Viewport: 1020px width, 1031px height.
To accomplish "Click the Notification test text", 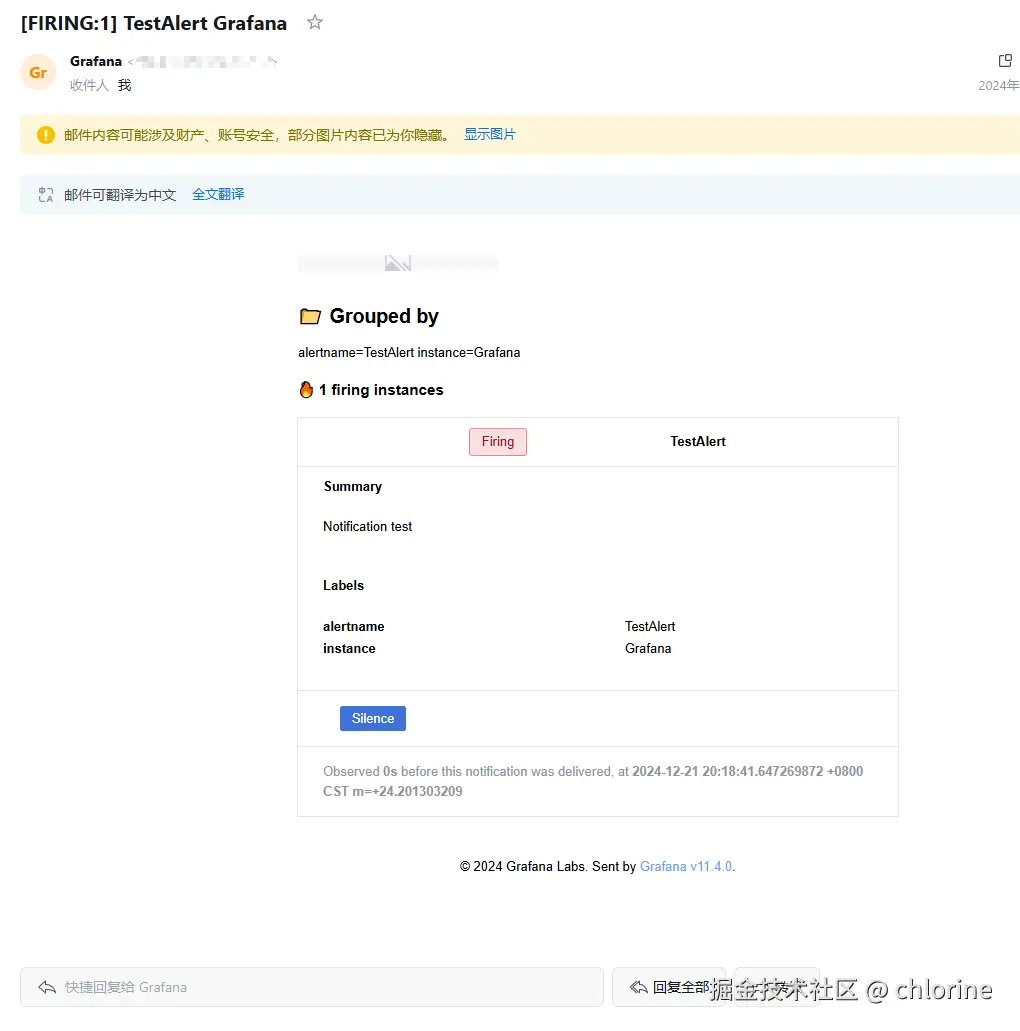I will pos(368,527).
